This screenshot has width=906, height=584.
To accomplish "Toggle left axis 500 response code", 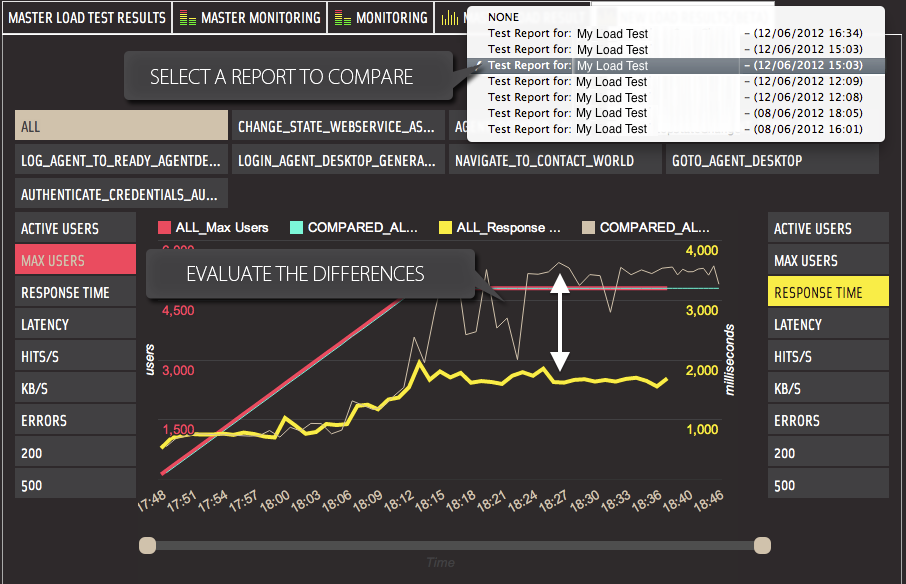I will tap(75, 485).
